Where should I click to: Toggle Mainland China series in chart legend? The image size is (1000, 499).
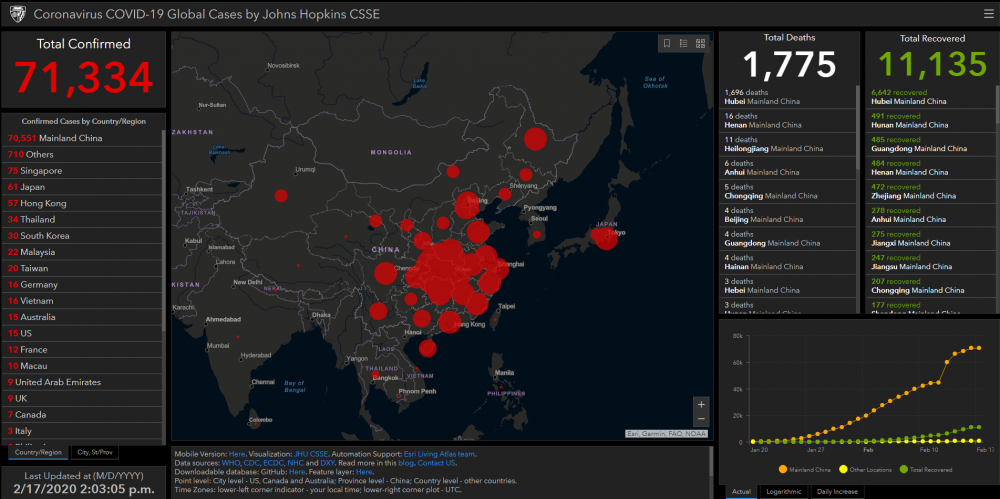pos(805,470)
